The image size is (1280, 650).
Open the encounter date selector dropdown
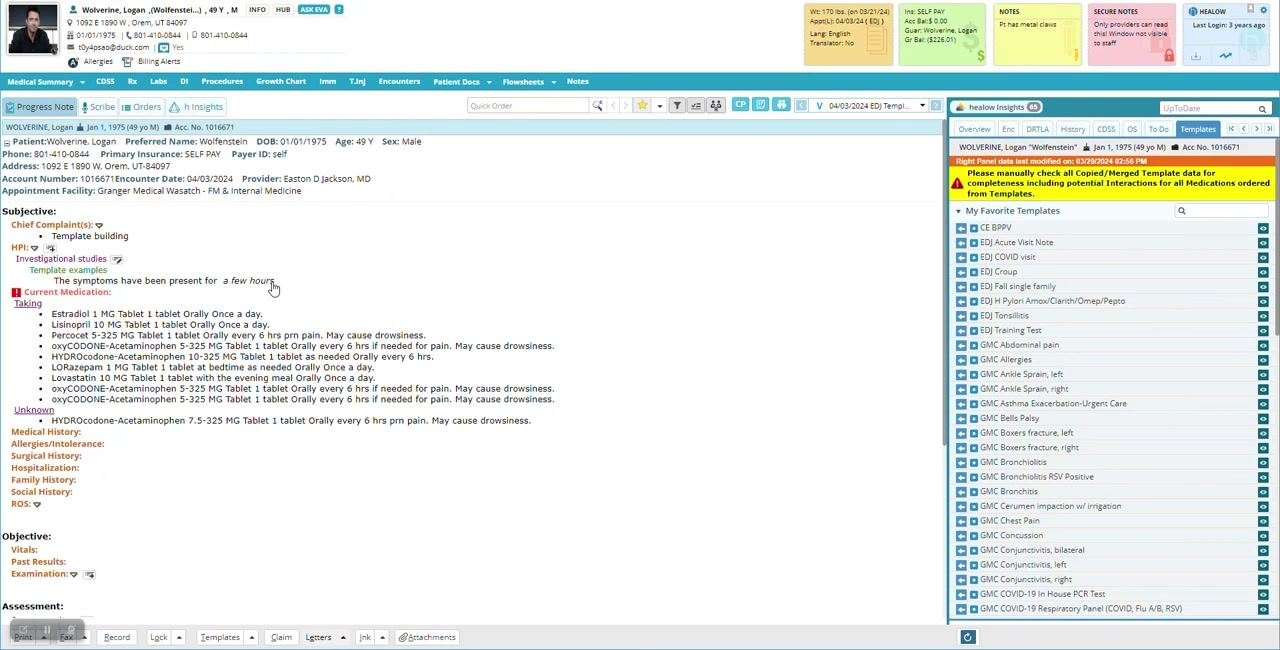tap(922, 106)
